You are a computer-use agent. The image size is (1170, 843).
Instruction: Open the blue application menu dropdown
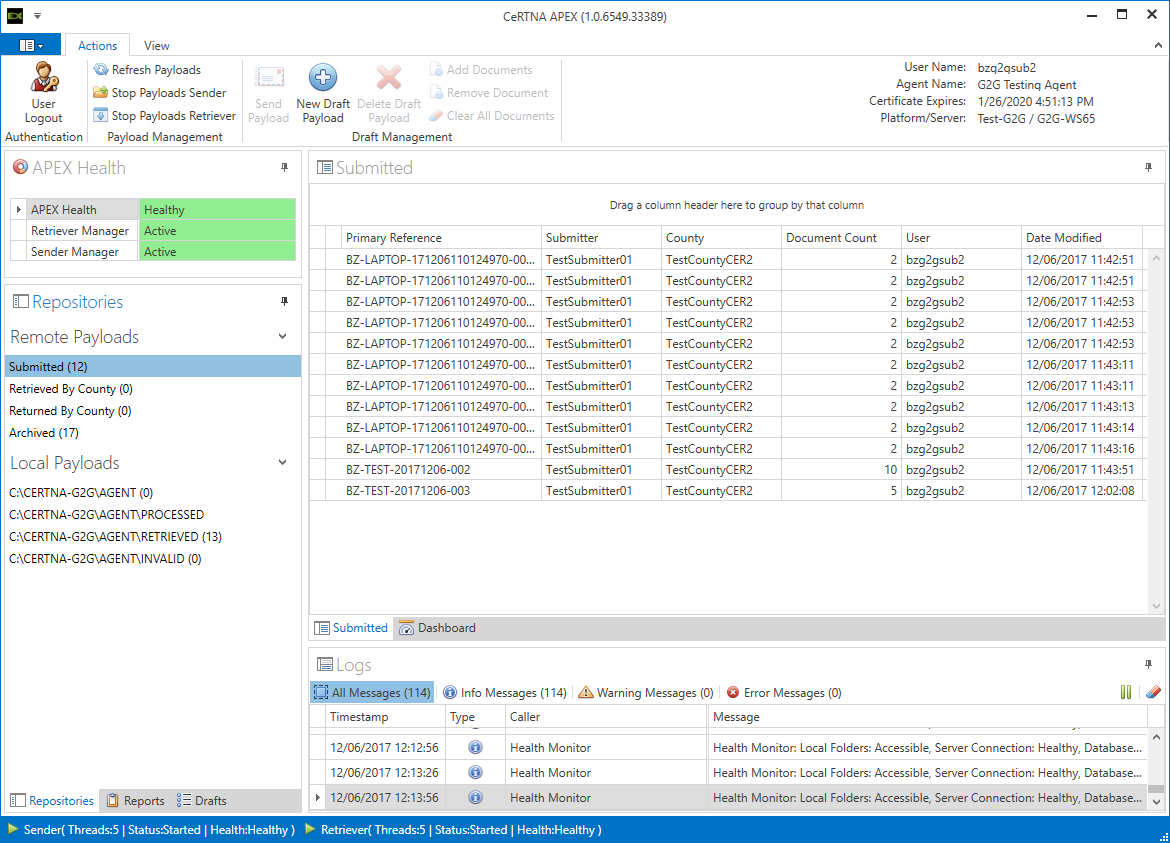point(30,45)
